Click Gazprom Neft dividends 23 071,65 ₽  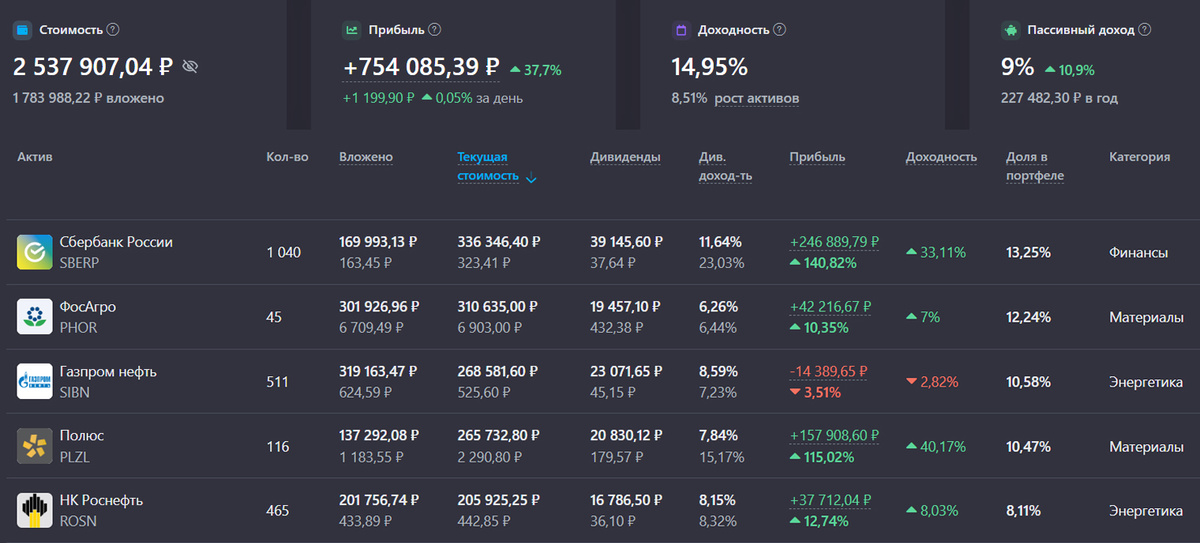(x=626, y=371)
